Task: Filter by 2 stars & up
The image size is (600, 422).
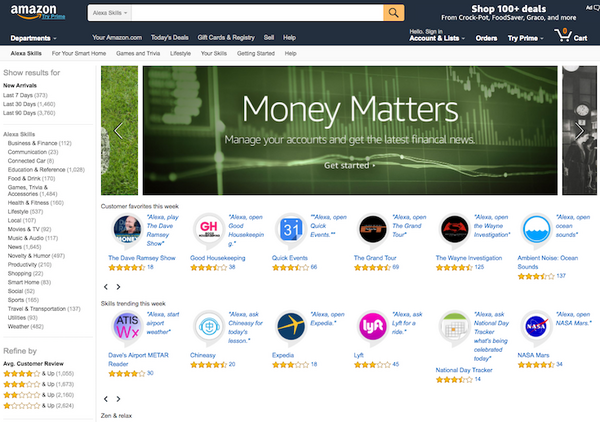Action: (x=39, y=395)
